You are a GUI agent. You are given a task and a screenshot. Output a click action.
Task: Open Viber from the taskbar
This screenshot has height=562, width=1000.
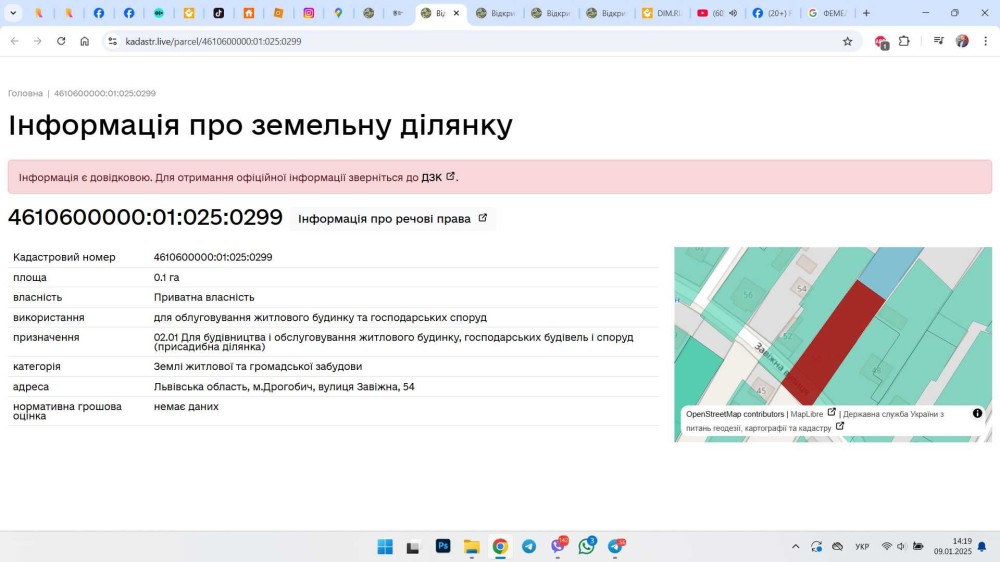[559, 545]
